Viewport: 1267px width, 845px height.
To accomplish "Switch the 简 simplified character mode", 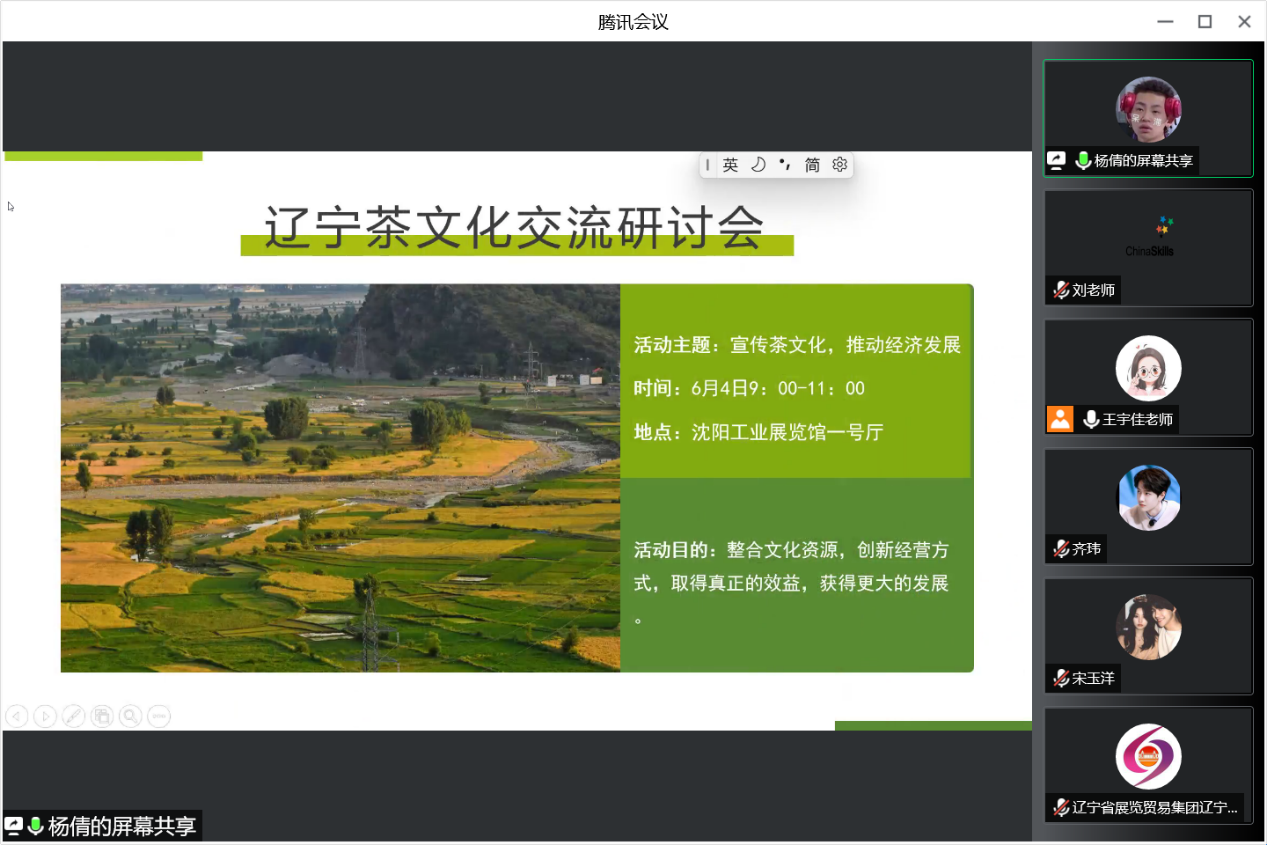I will 812,165.
